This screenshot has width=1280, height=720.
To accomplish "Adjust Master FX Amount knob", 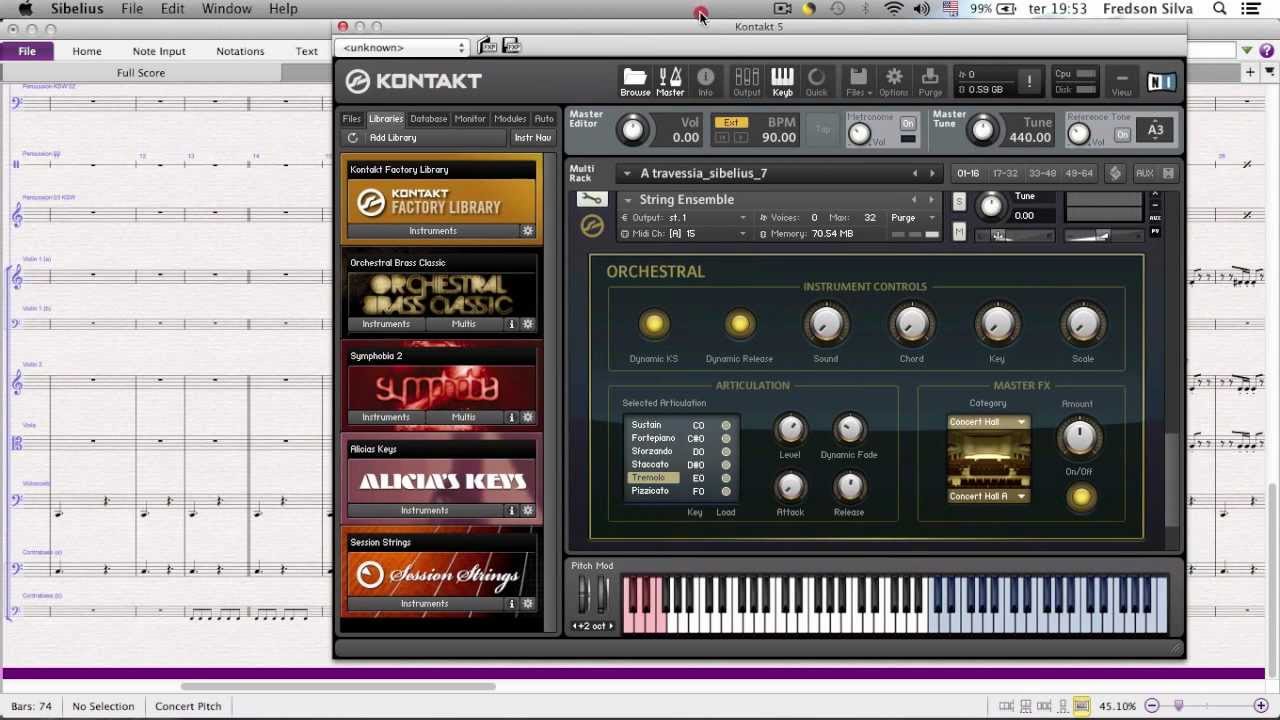I will pos(1078,436).
